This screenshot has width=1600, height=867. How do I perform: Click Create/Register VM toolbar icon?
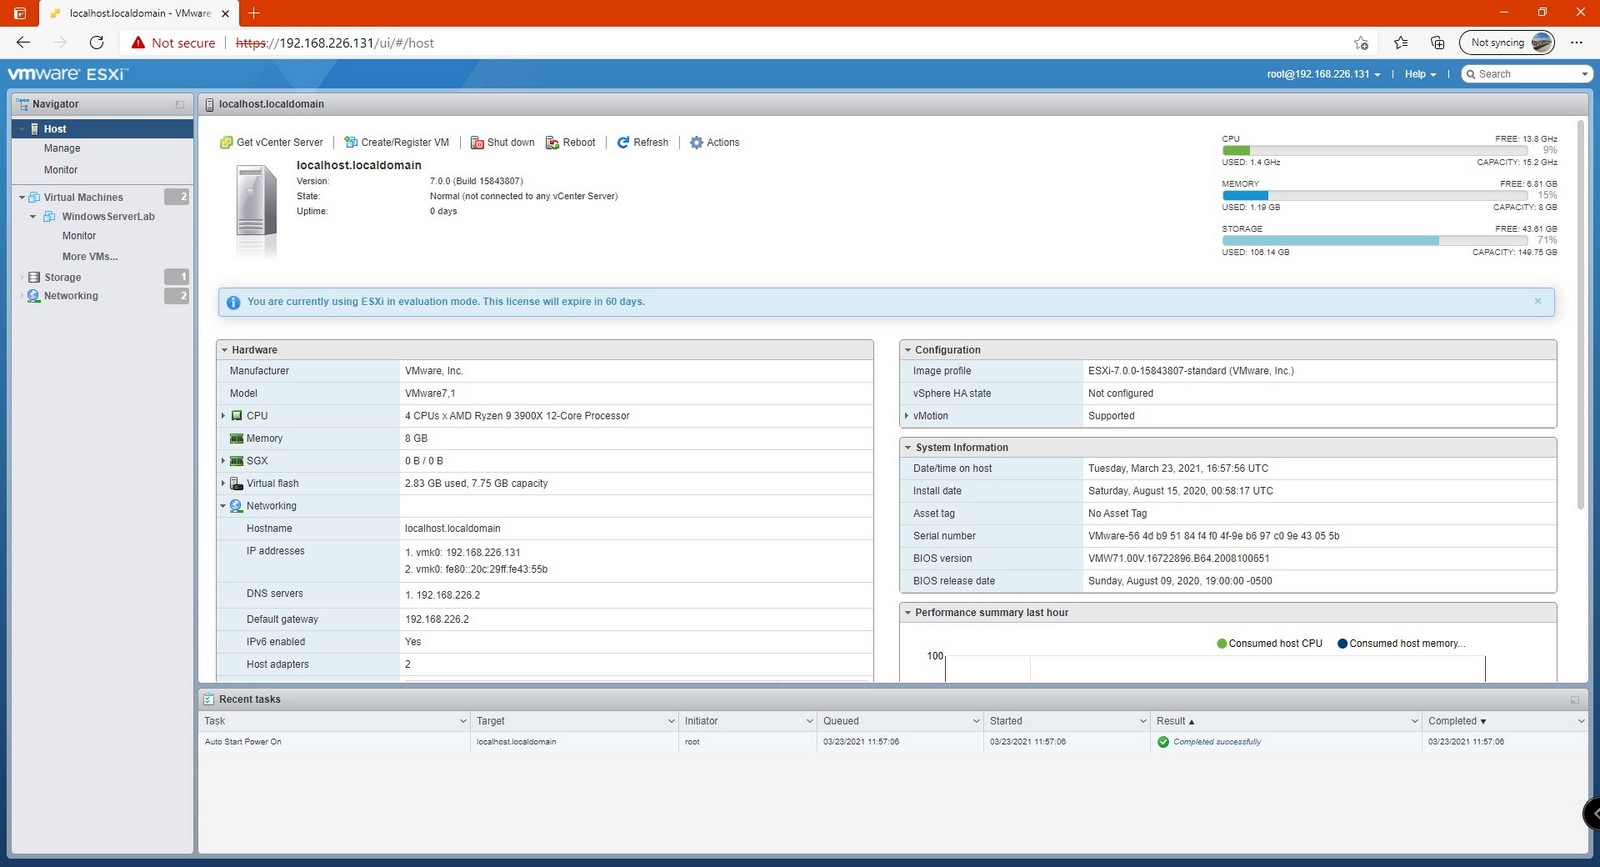pos(351,143)
